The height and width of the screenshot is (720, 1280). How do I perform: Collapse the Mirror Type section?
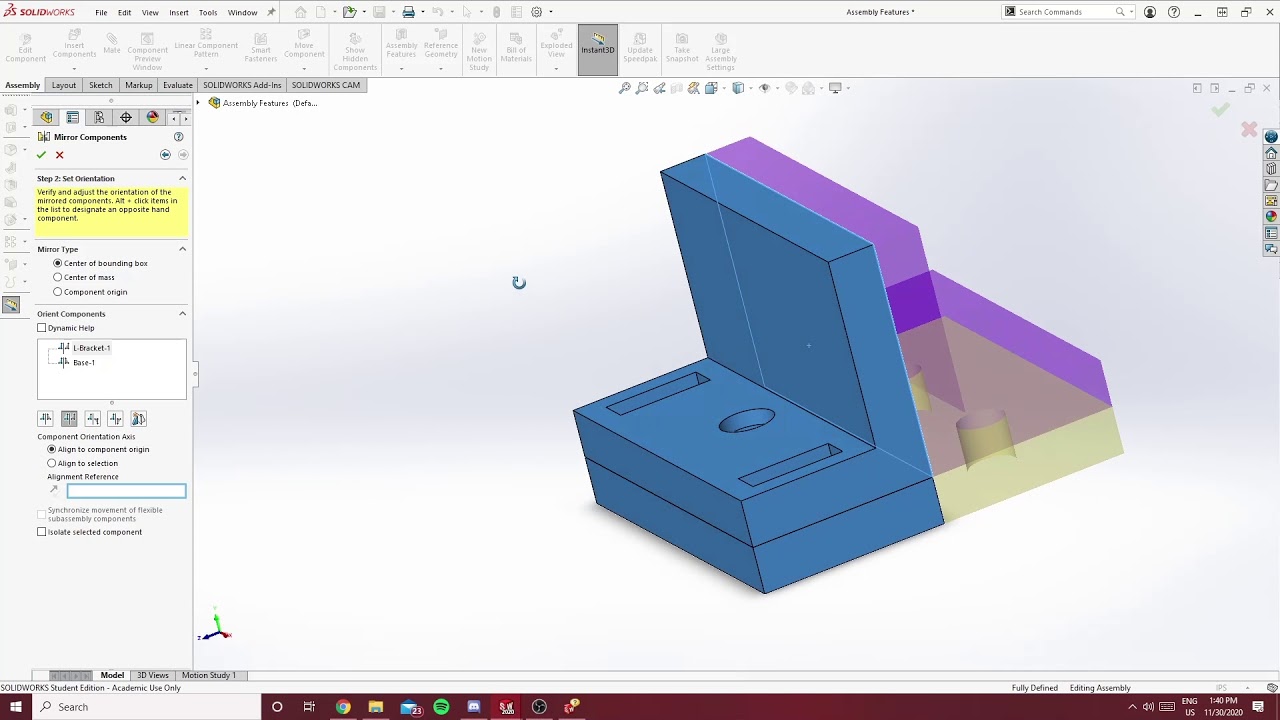click(x=182, y=249)
